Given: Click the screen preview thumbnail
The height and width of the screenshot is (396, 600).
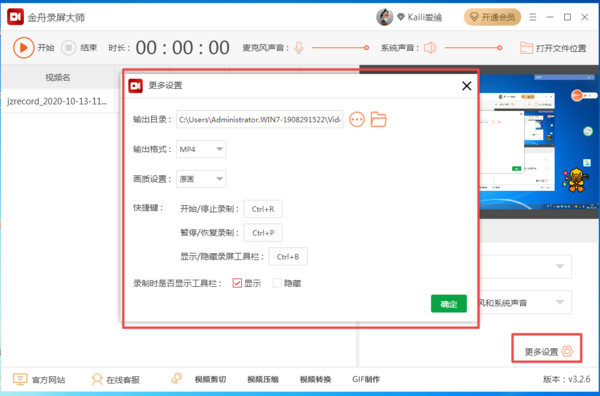Looking at the screenshot, I should (538, 142).
